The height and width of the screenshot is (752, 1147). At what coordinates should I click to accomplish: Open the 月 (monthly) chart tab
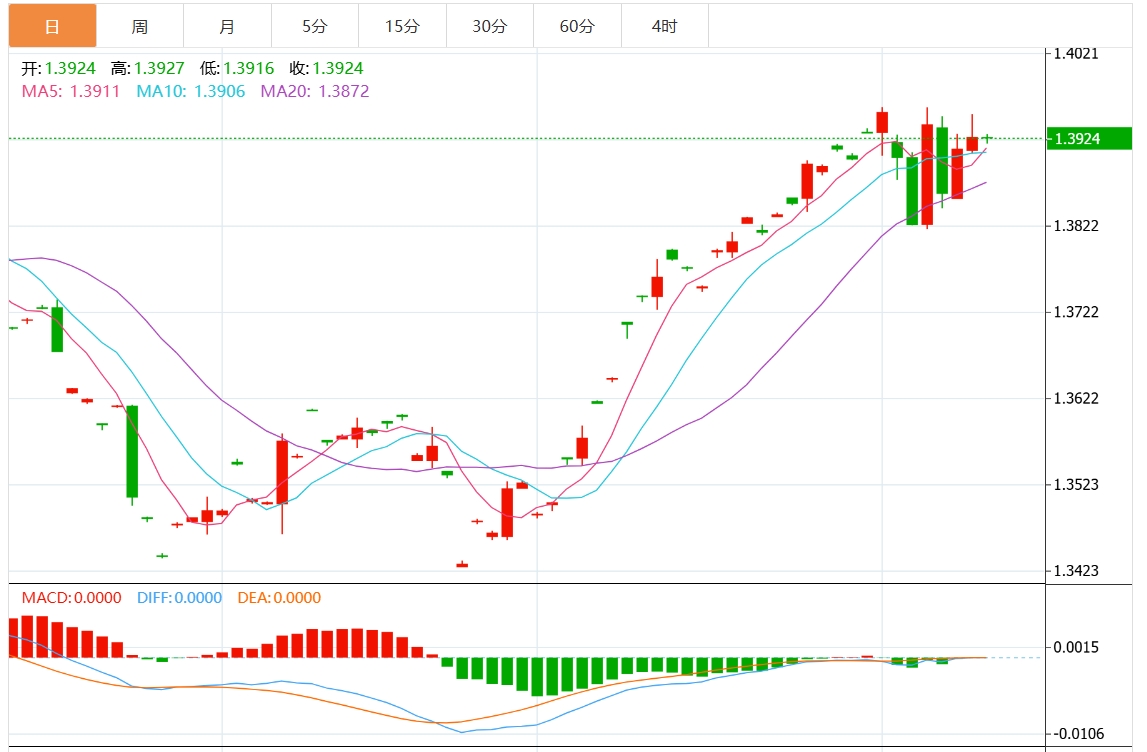tap(227, 26)
